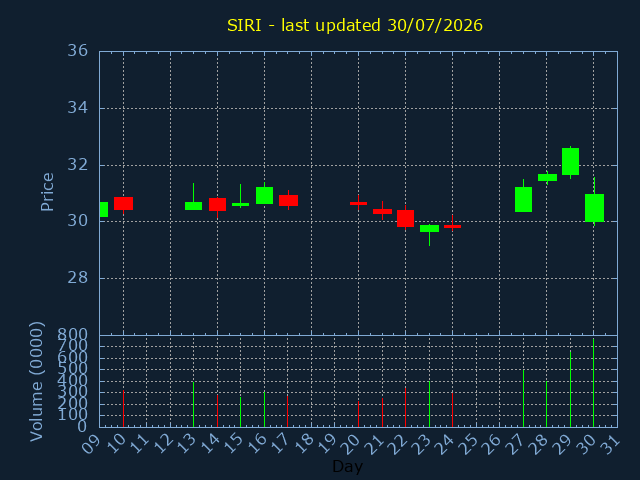Select the day 17 red candle body
640x480 pixels.
coord(288,200)
